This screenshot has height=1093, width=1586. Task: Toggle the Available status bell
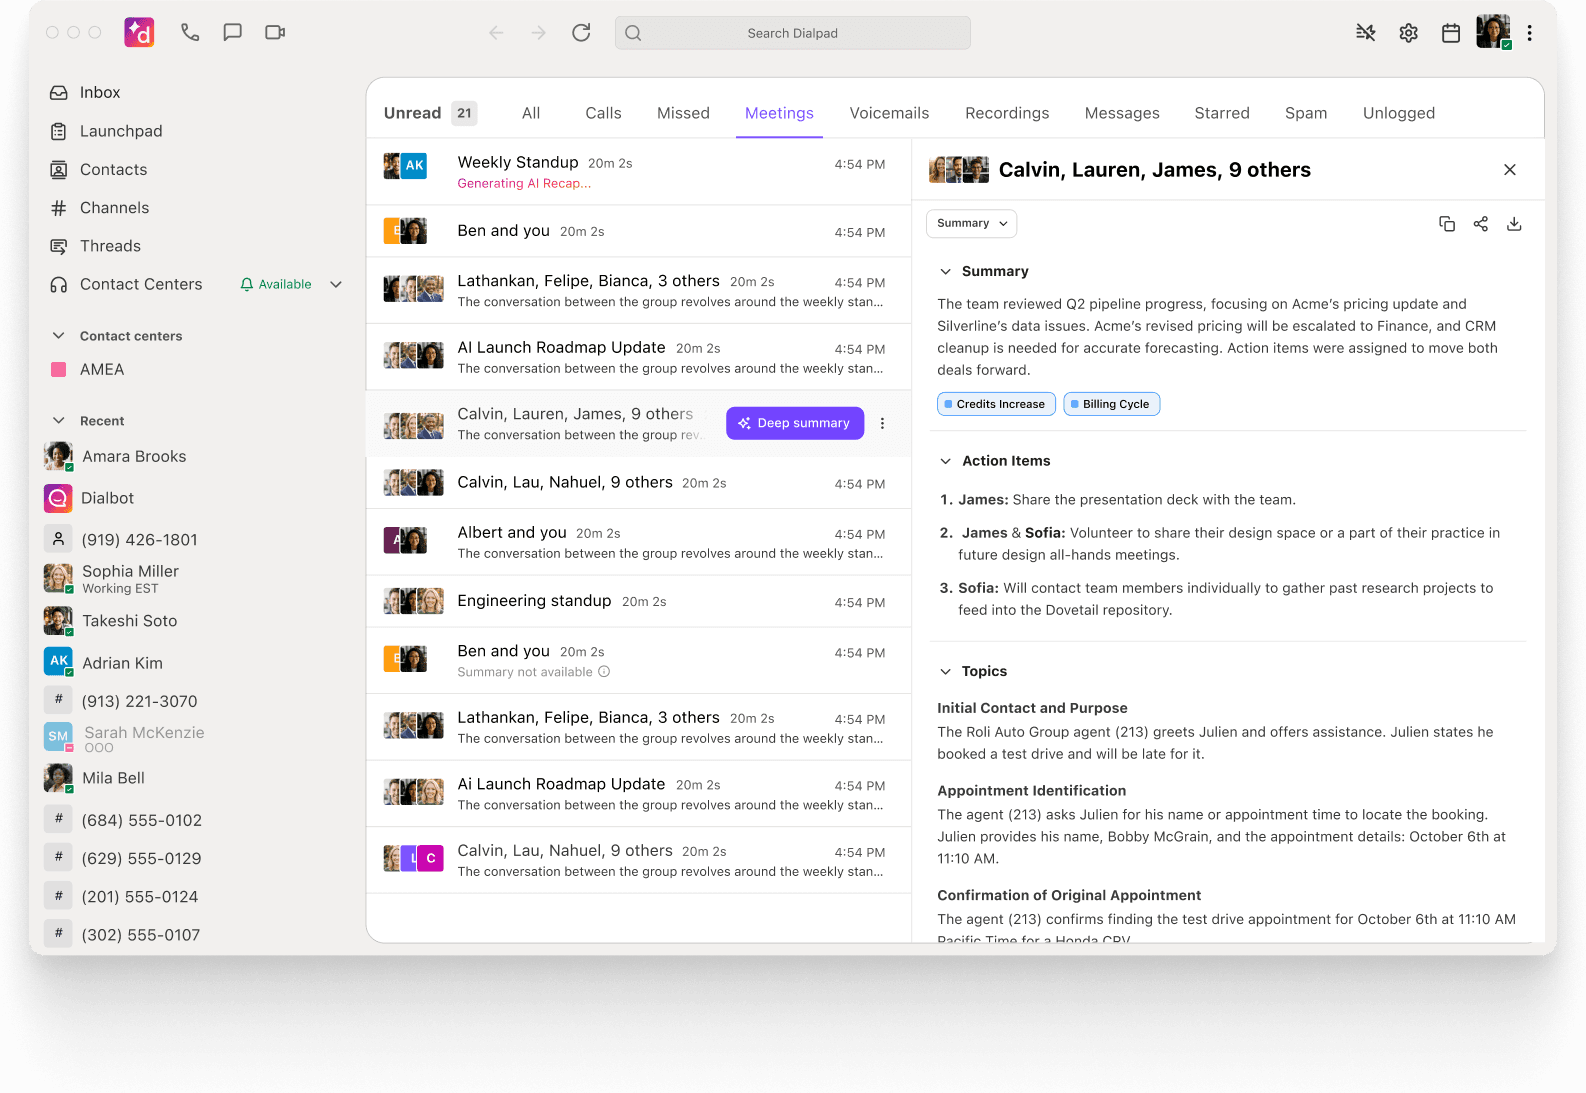tap(247, 285)
